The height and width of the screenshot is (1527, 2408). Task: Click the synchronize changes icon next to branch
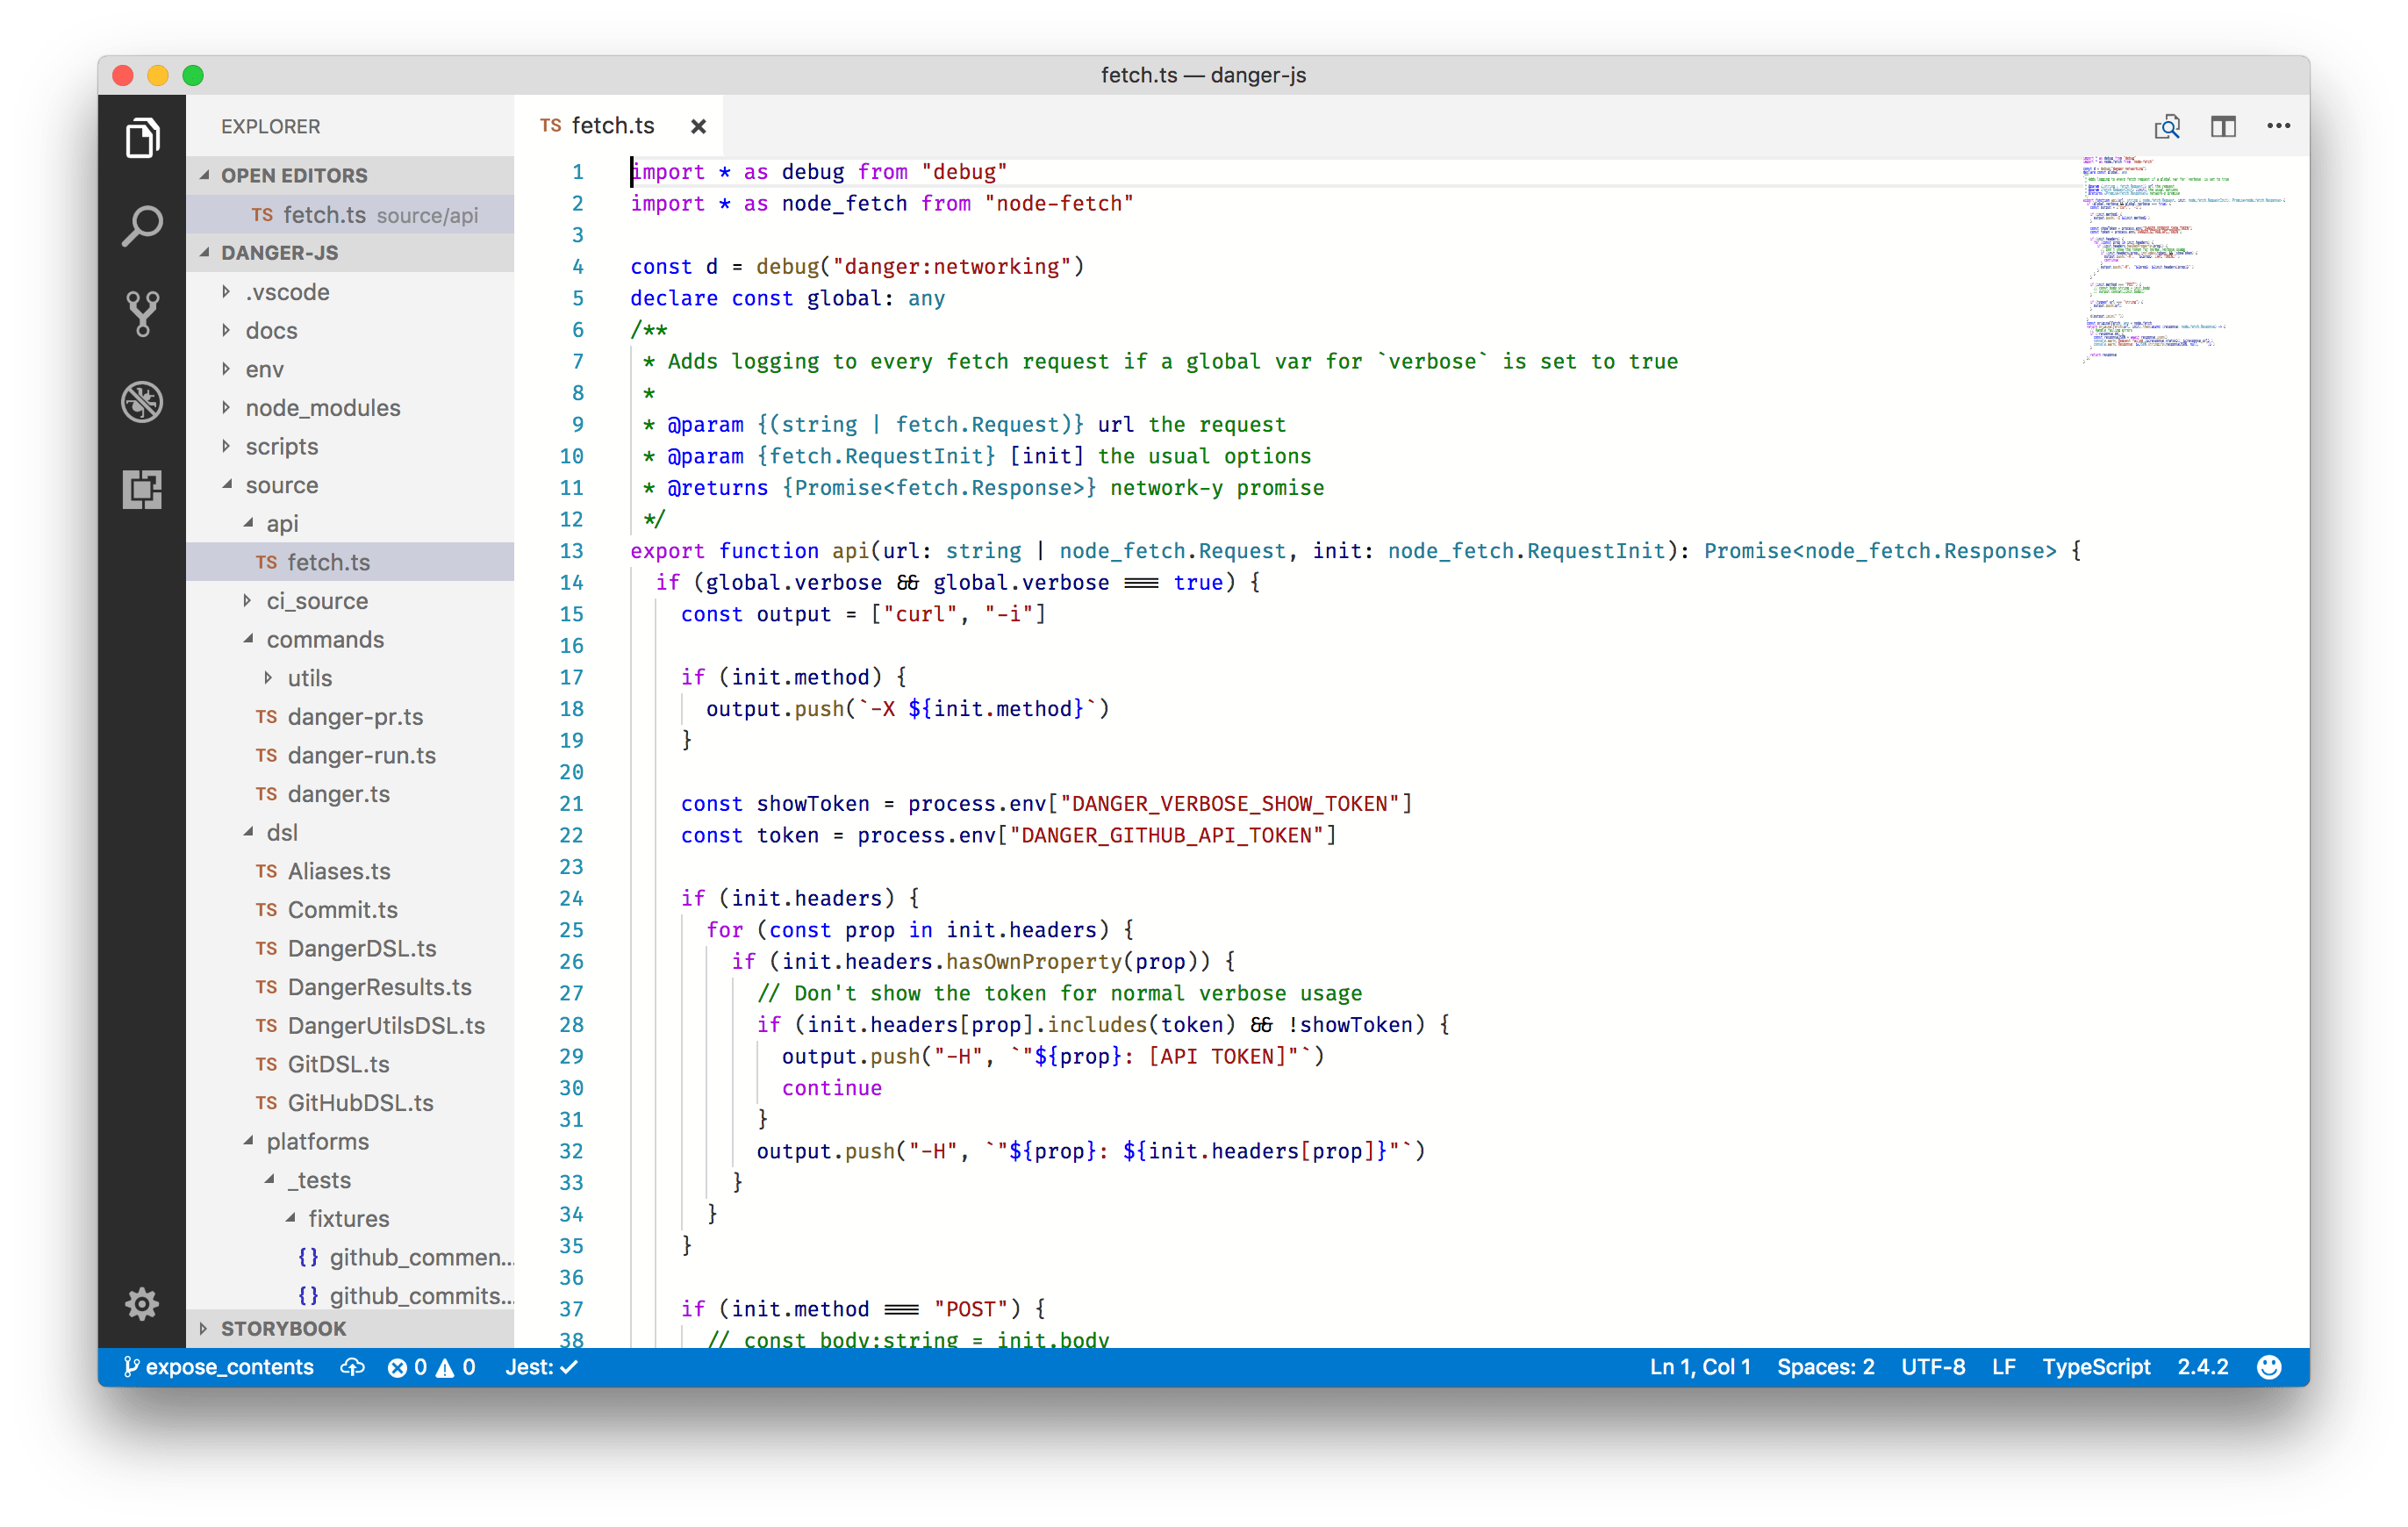click(x=352, y=1367)
